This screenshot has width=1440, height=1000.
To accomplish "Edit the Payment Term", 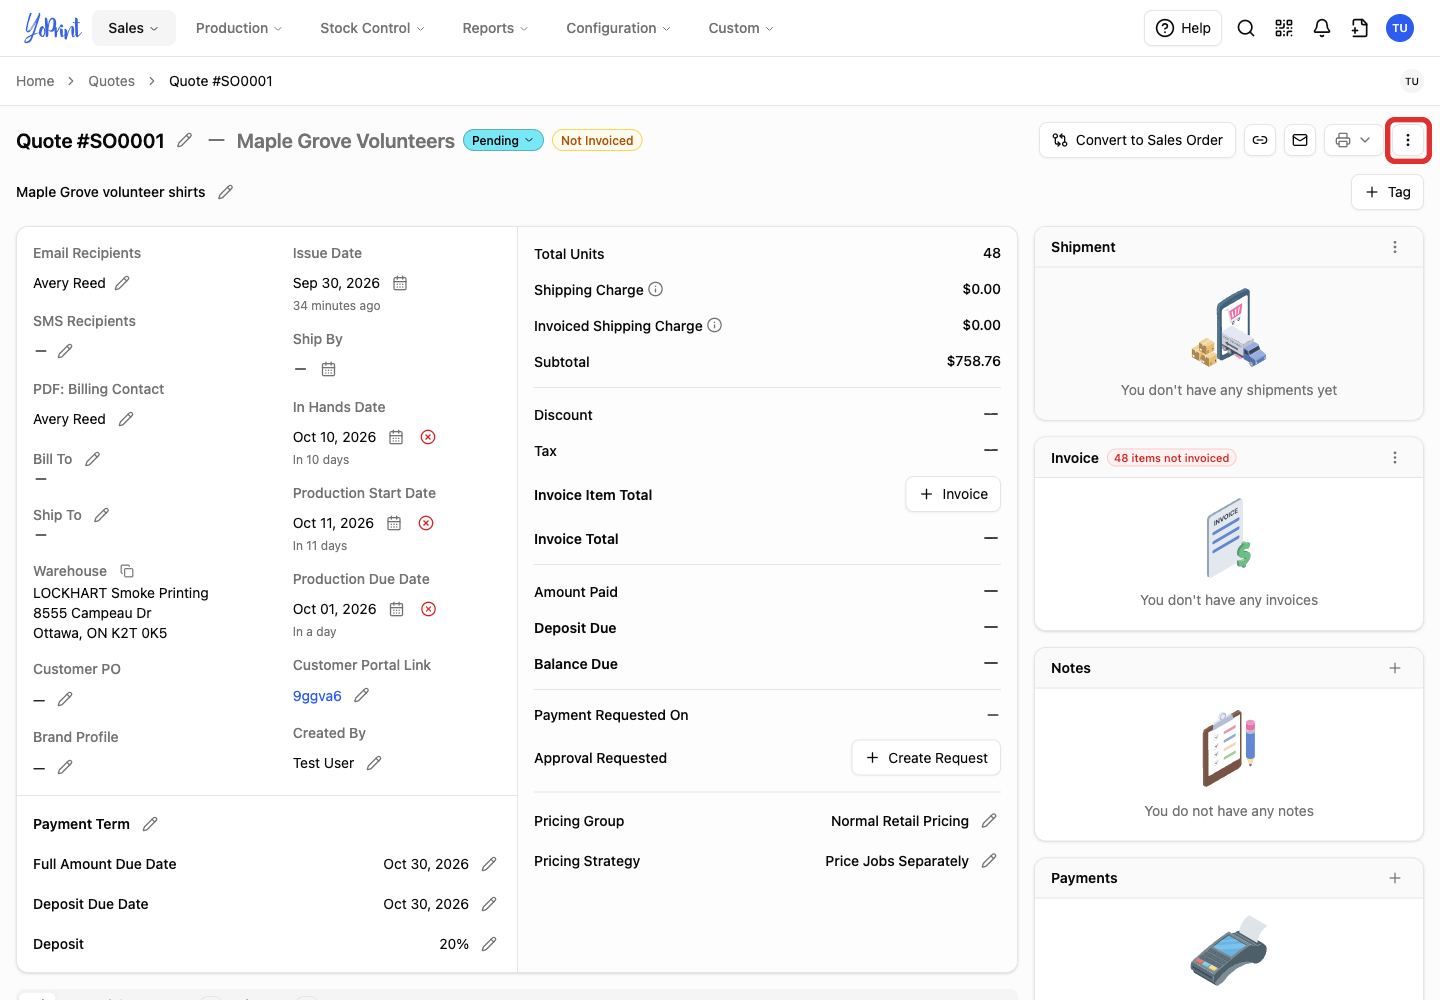I will click(150, 824).
